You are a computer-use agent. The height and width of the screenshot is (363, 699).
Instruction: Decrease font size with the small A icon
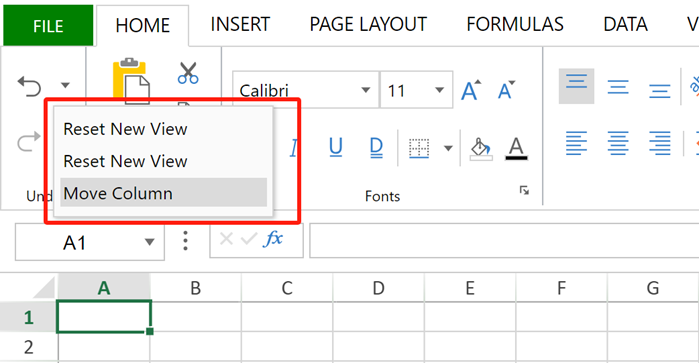point(506,90)
